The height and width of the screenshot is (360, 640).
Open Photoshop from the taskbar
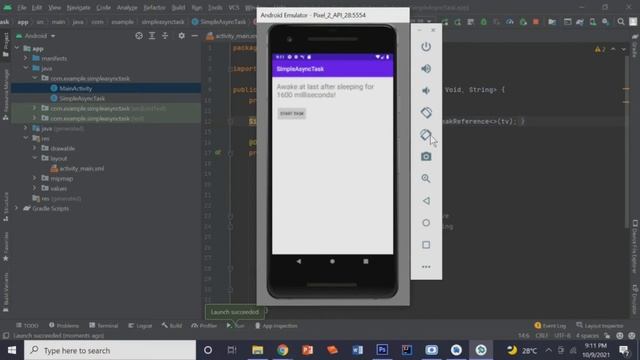382,350
